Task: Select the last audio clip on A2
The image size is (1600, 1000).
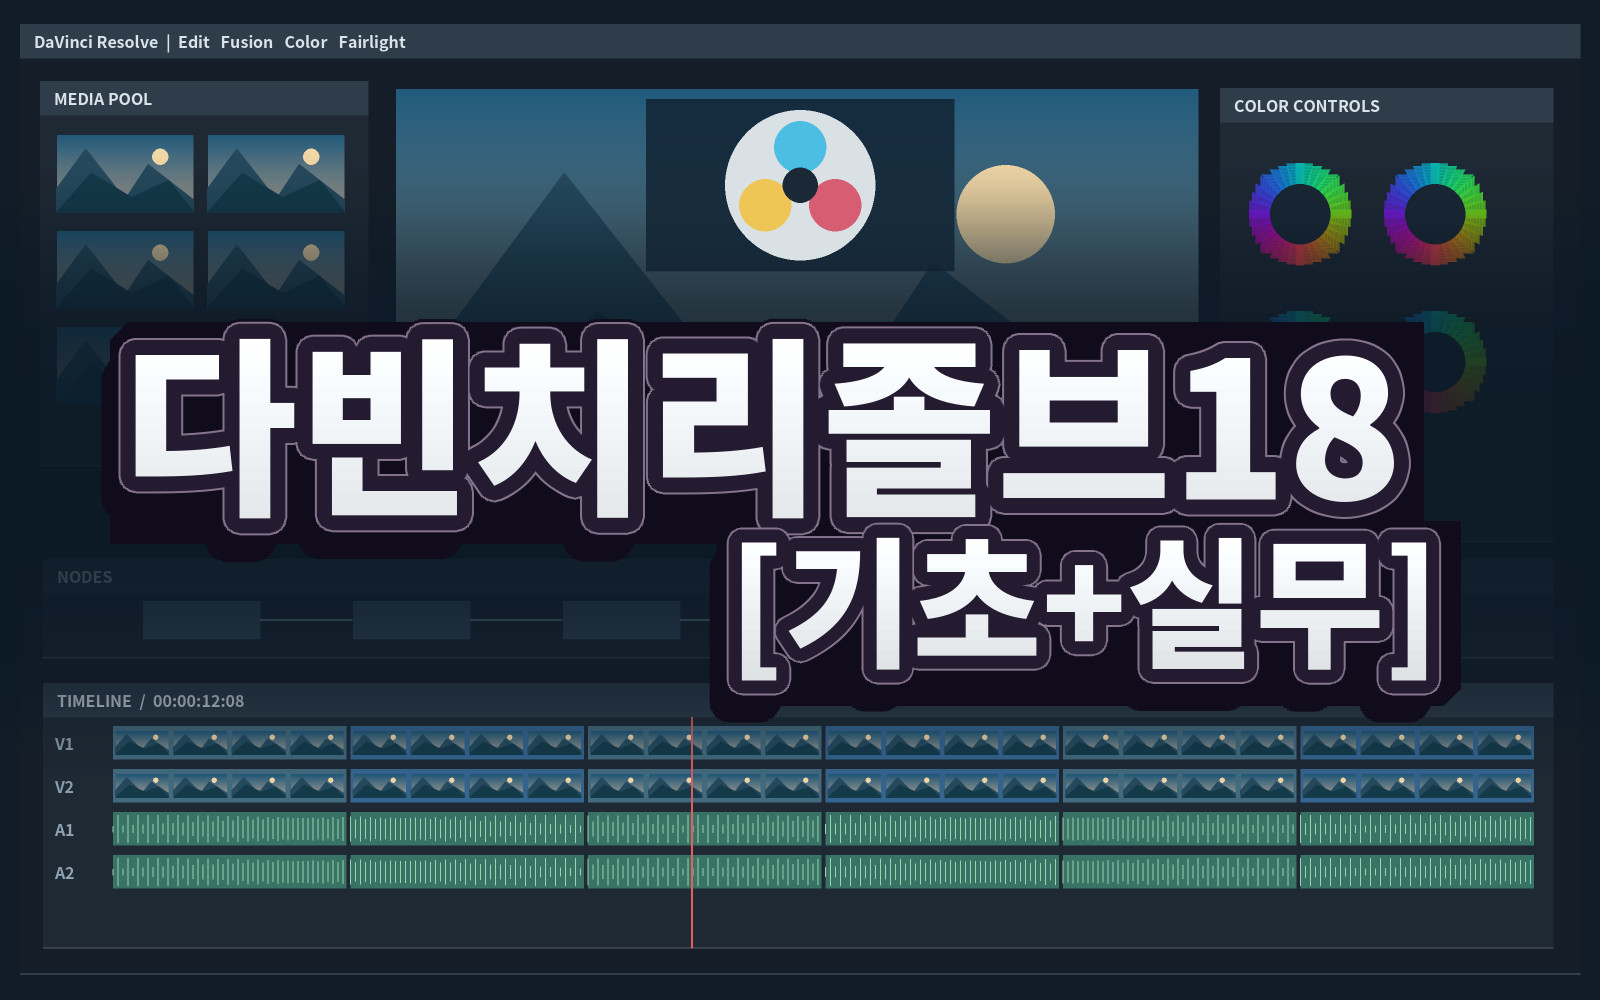Action: click(1417, 872)
